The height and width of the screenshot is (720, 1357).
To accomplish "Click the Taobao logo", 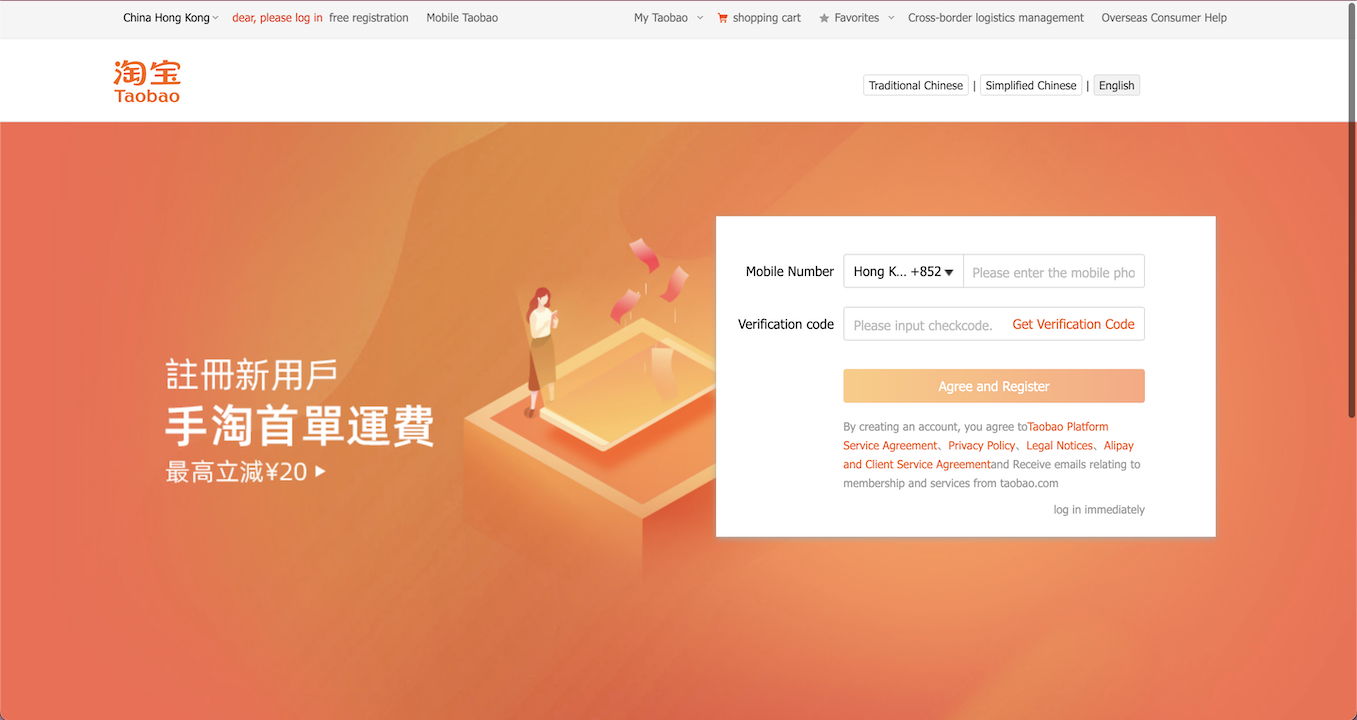I will coord(147,81).
